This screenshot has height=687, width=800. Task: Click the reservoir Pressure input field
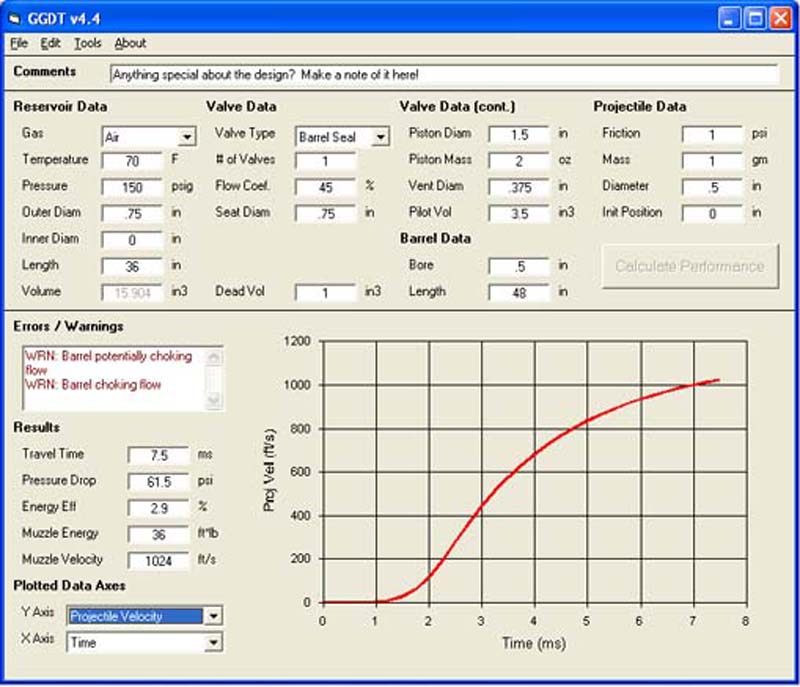coord(131,187)
